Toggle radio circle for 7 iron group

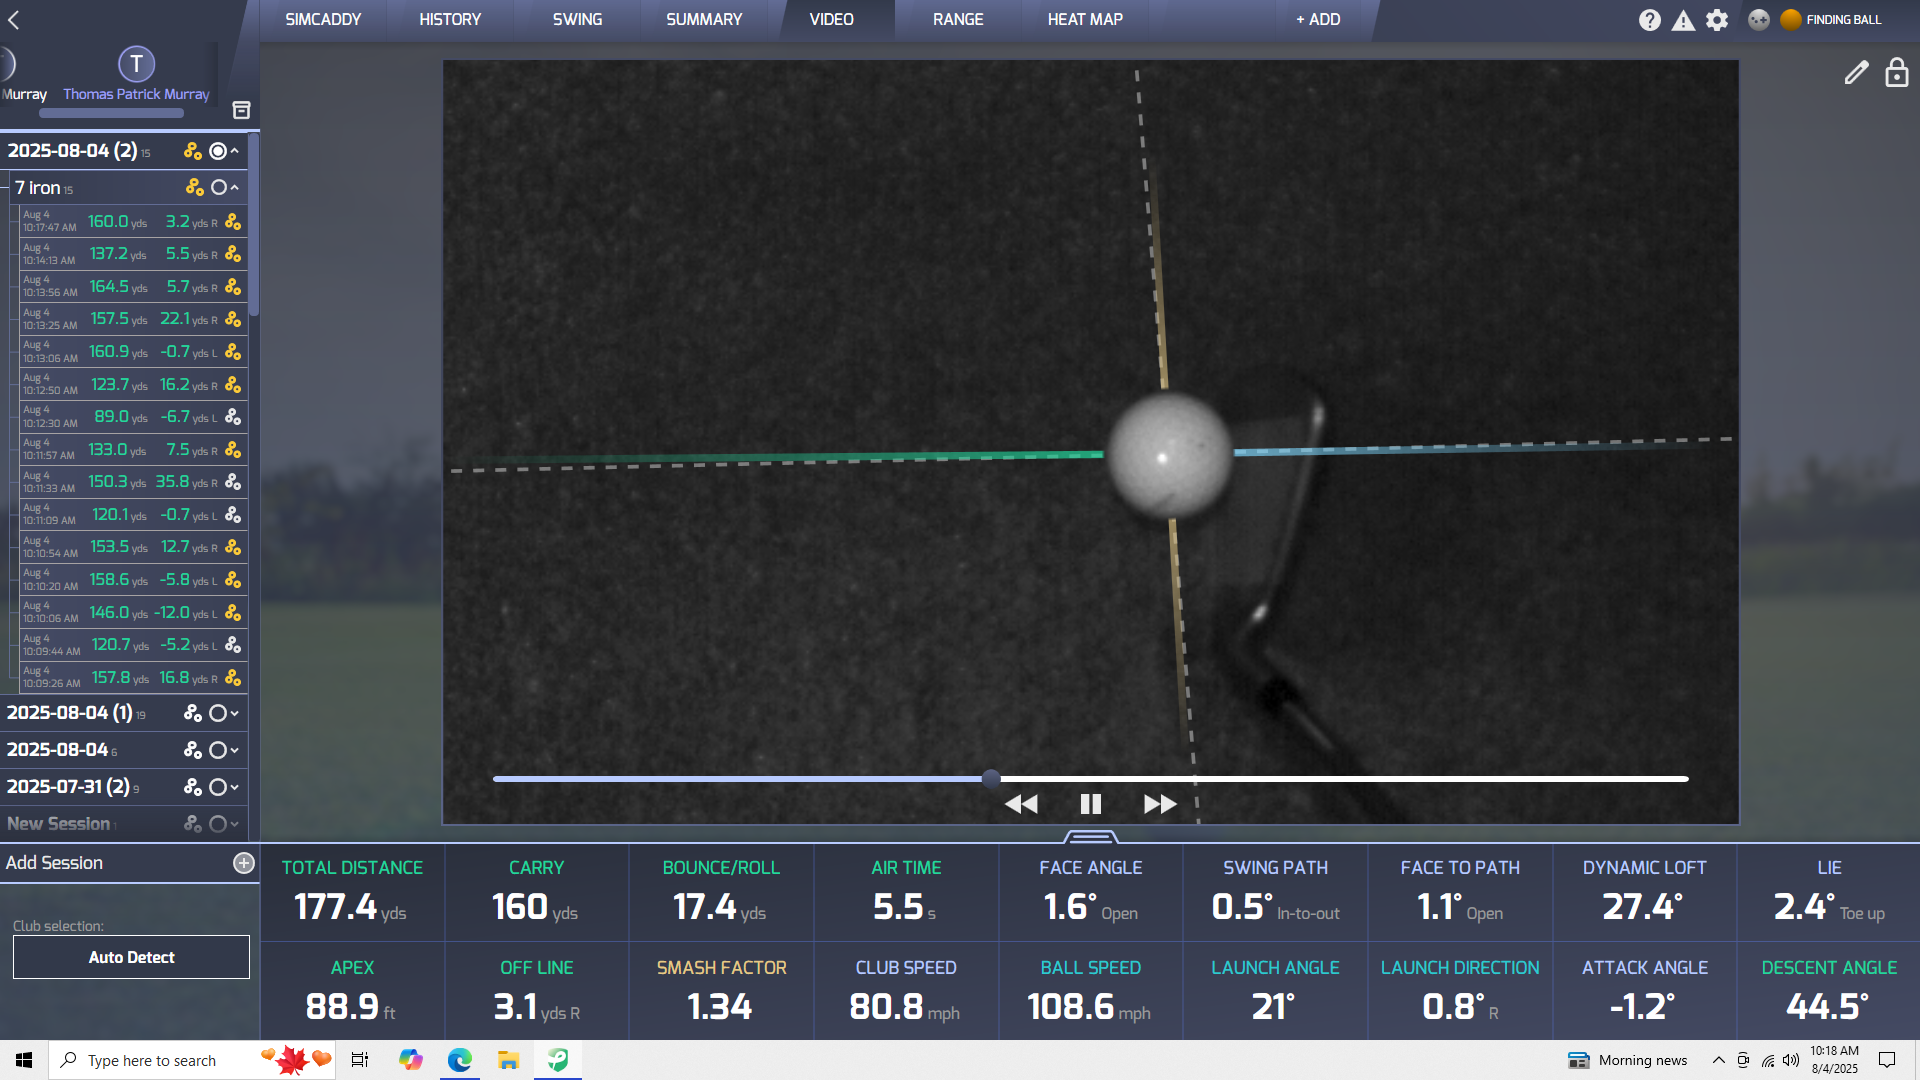tap(219, 187)
